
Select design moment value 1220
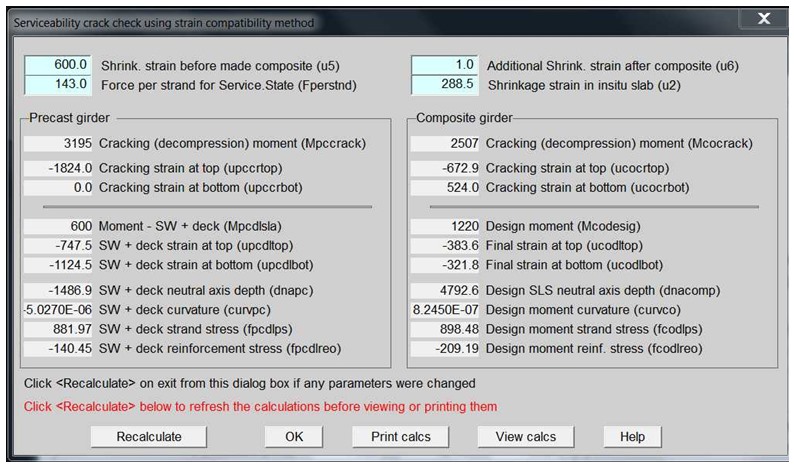coord(445,226)
